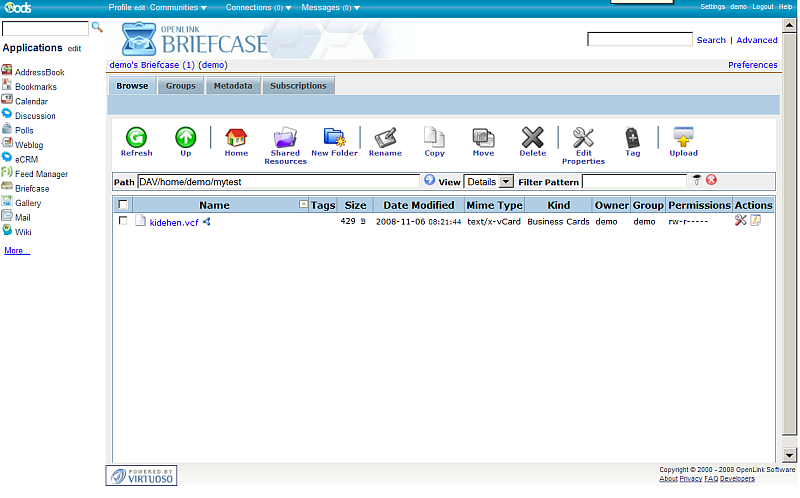Click the Upload toolbar icon
The height and width of the screenshot is (498, 800).
[x=683, y=140]
